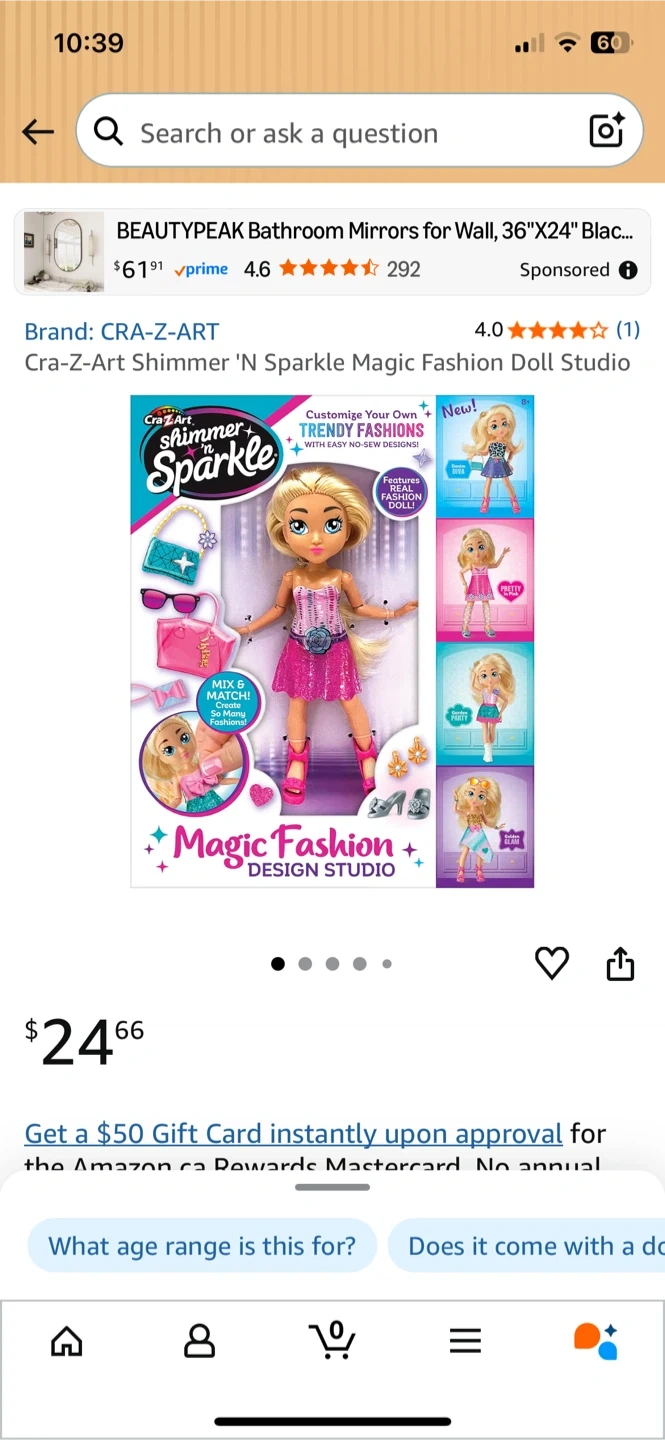This screenshot has width=665, height=1440.
Task: Open Brand: CRA-Z-ART store link
Action: coord(121,331)
